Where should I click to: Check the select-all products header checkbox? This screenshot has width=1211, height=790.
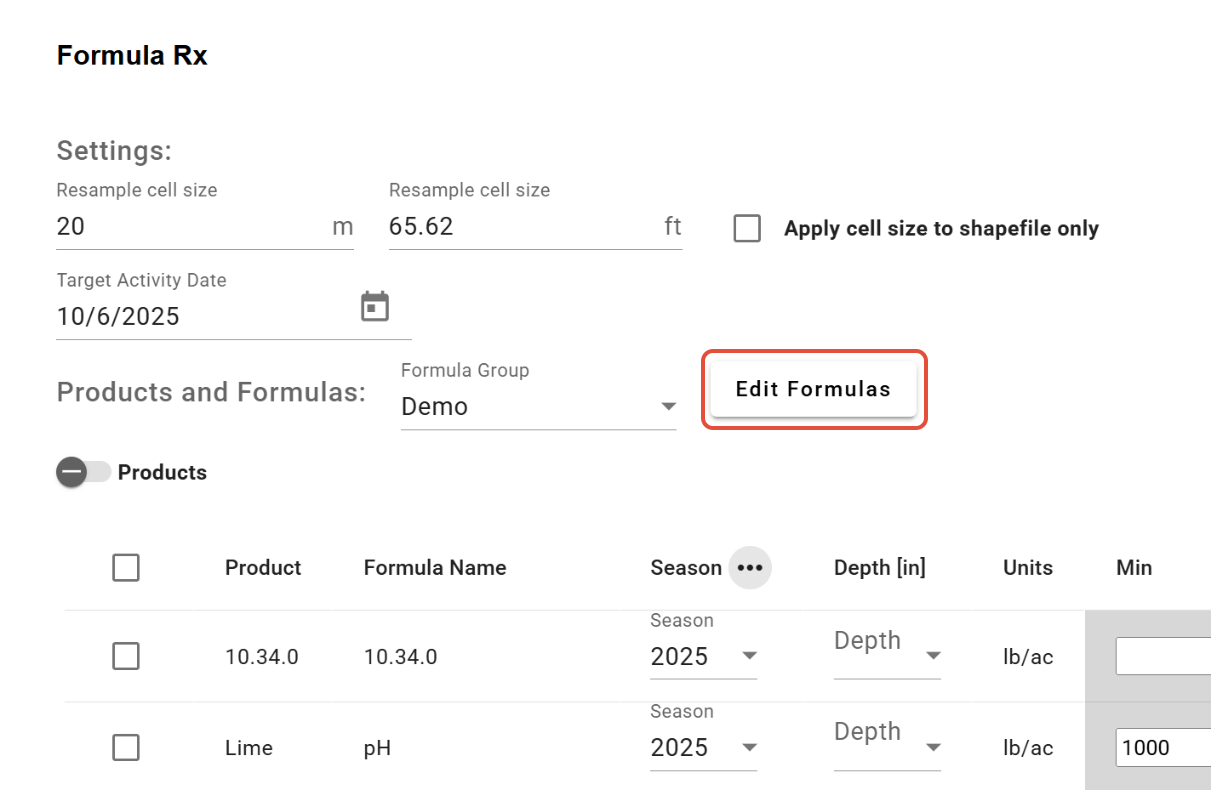point(126,568)
